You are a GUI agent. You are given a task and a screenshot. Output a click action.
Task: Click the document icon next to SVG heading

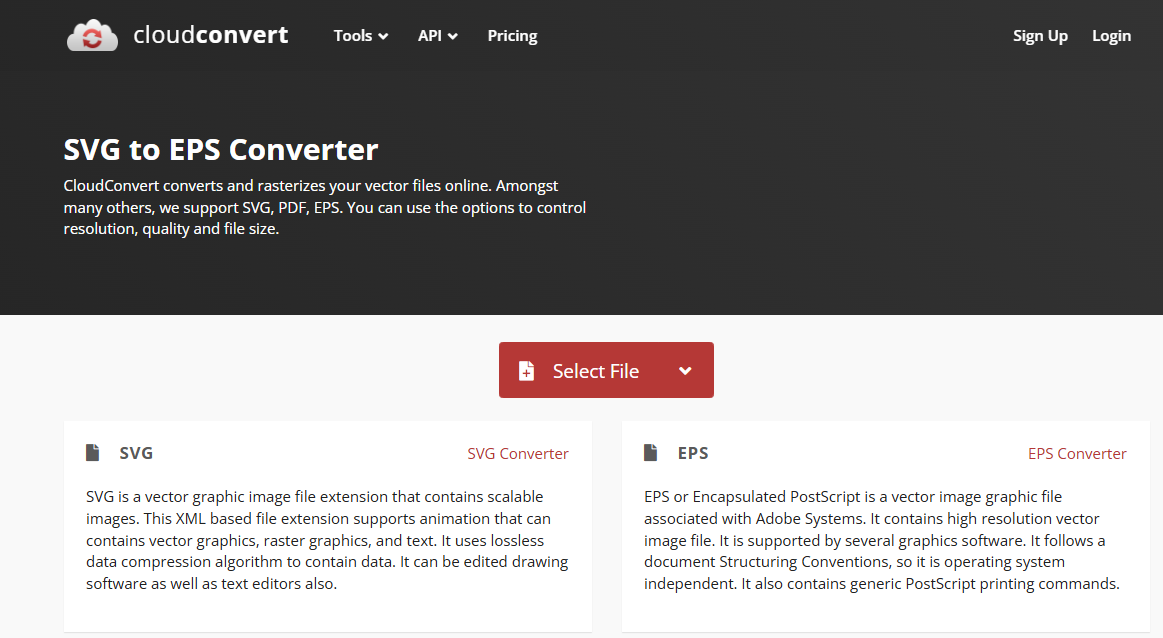tap(91, 452)
